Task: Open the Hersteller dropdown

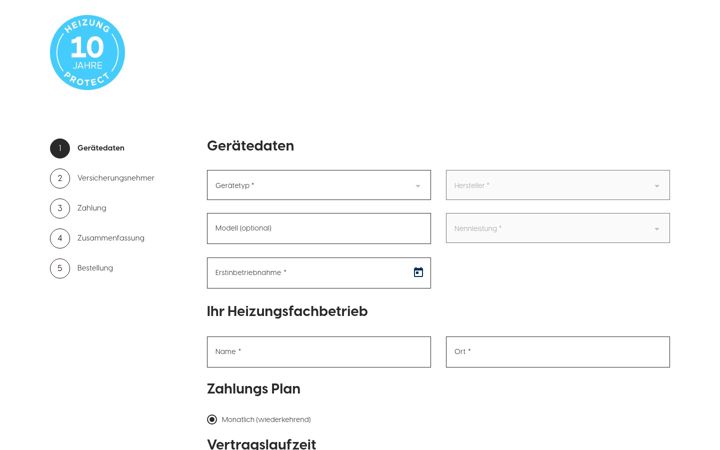Action: coord(557,185)
